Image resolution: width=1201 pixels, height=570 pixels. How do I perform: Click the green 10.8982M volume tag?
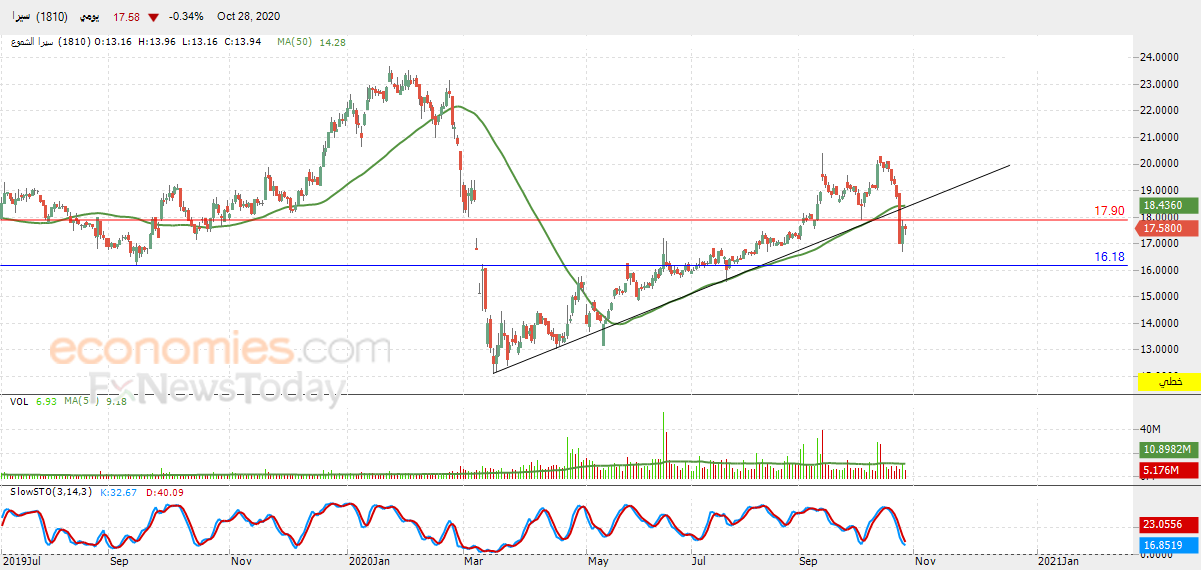point(1169,451)
